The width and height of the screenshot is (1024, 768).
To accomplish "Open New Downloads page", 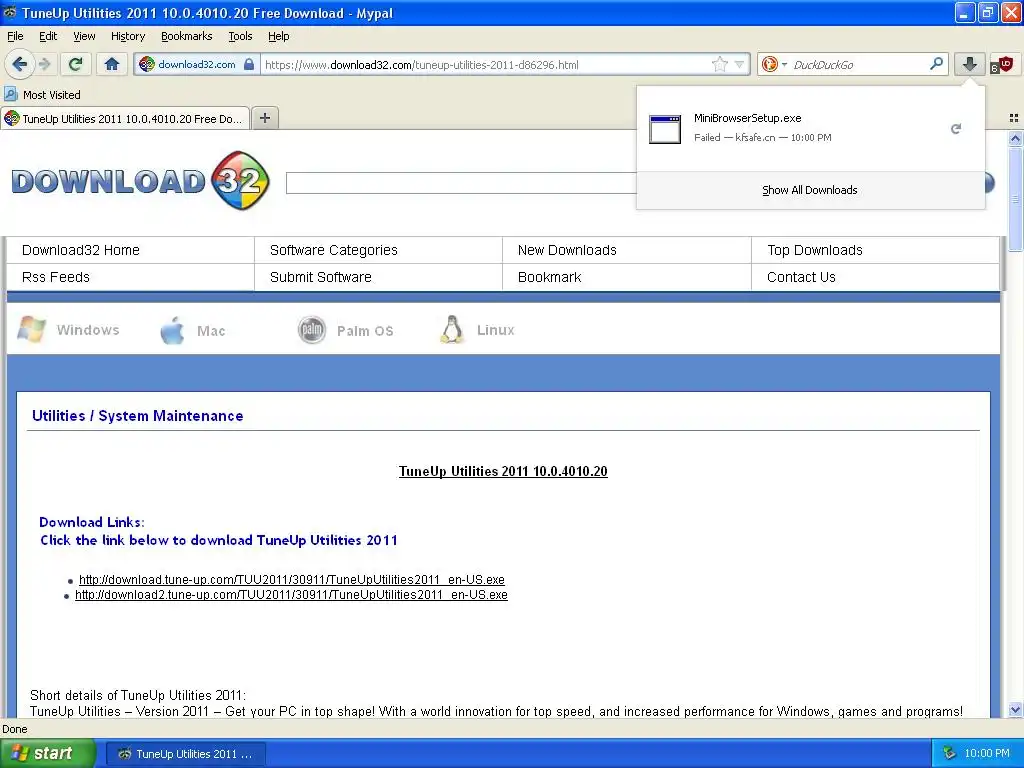I will click(x=567, y=250).
